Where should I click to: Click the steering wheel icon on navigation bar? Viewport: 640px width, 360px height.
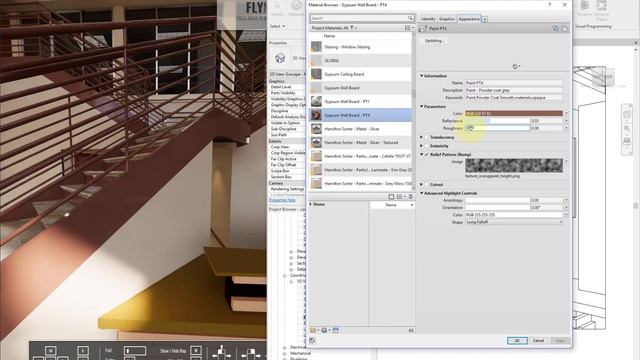[627, 115]
